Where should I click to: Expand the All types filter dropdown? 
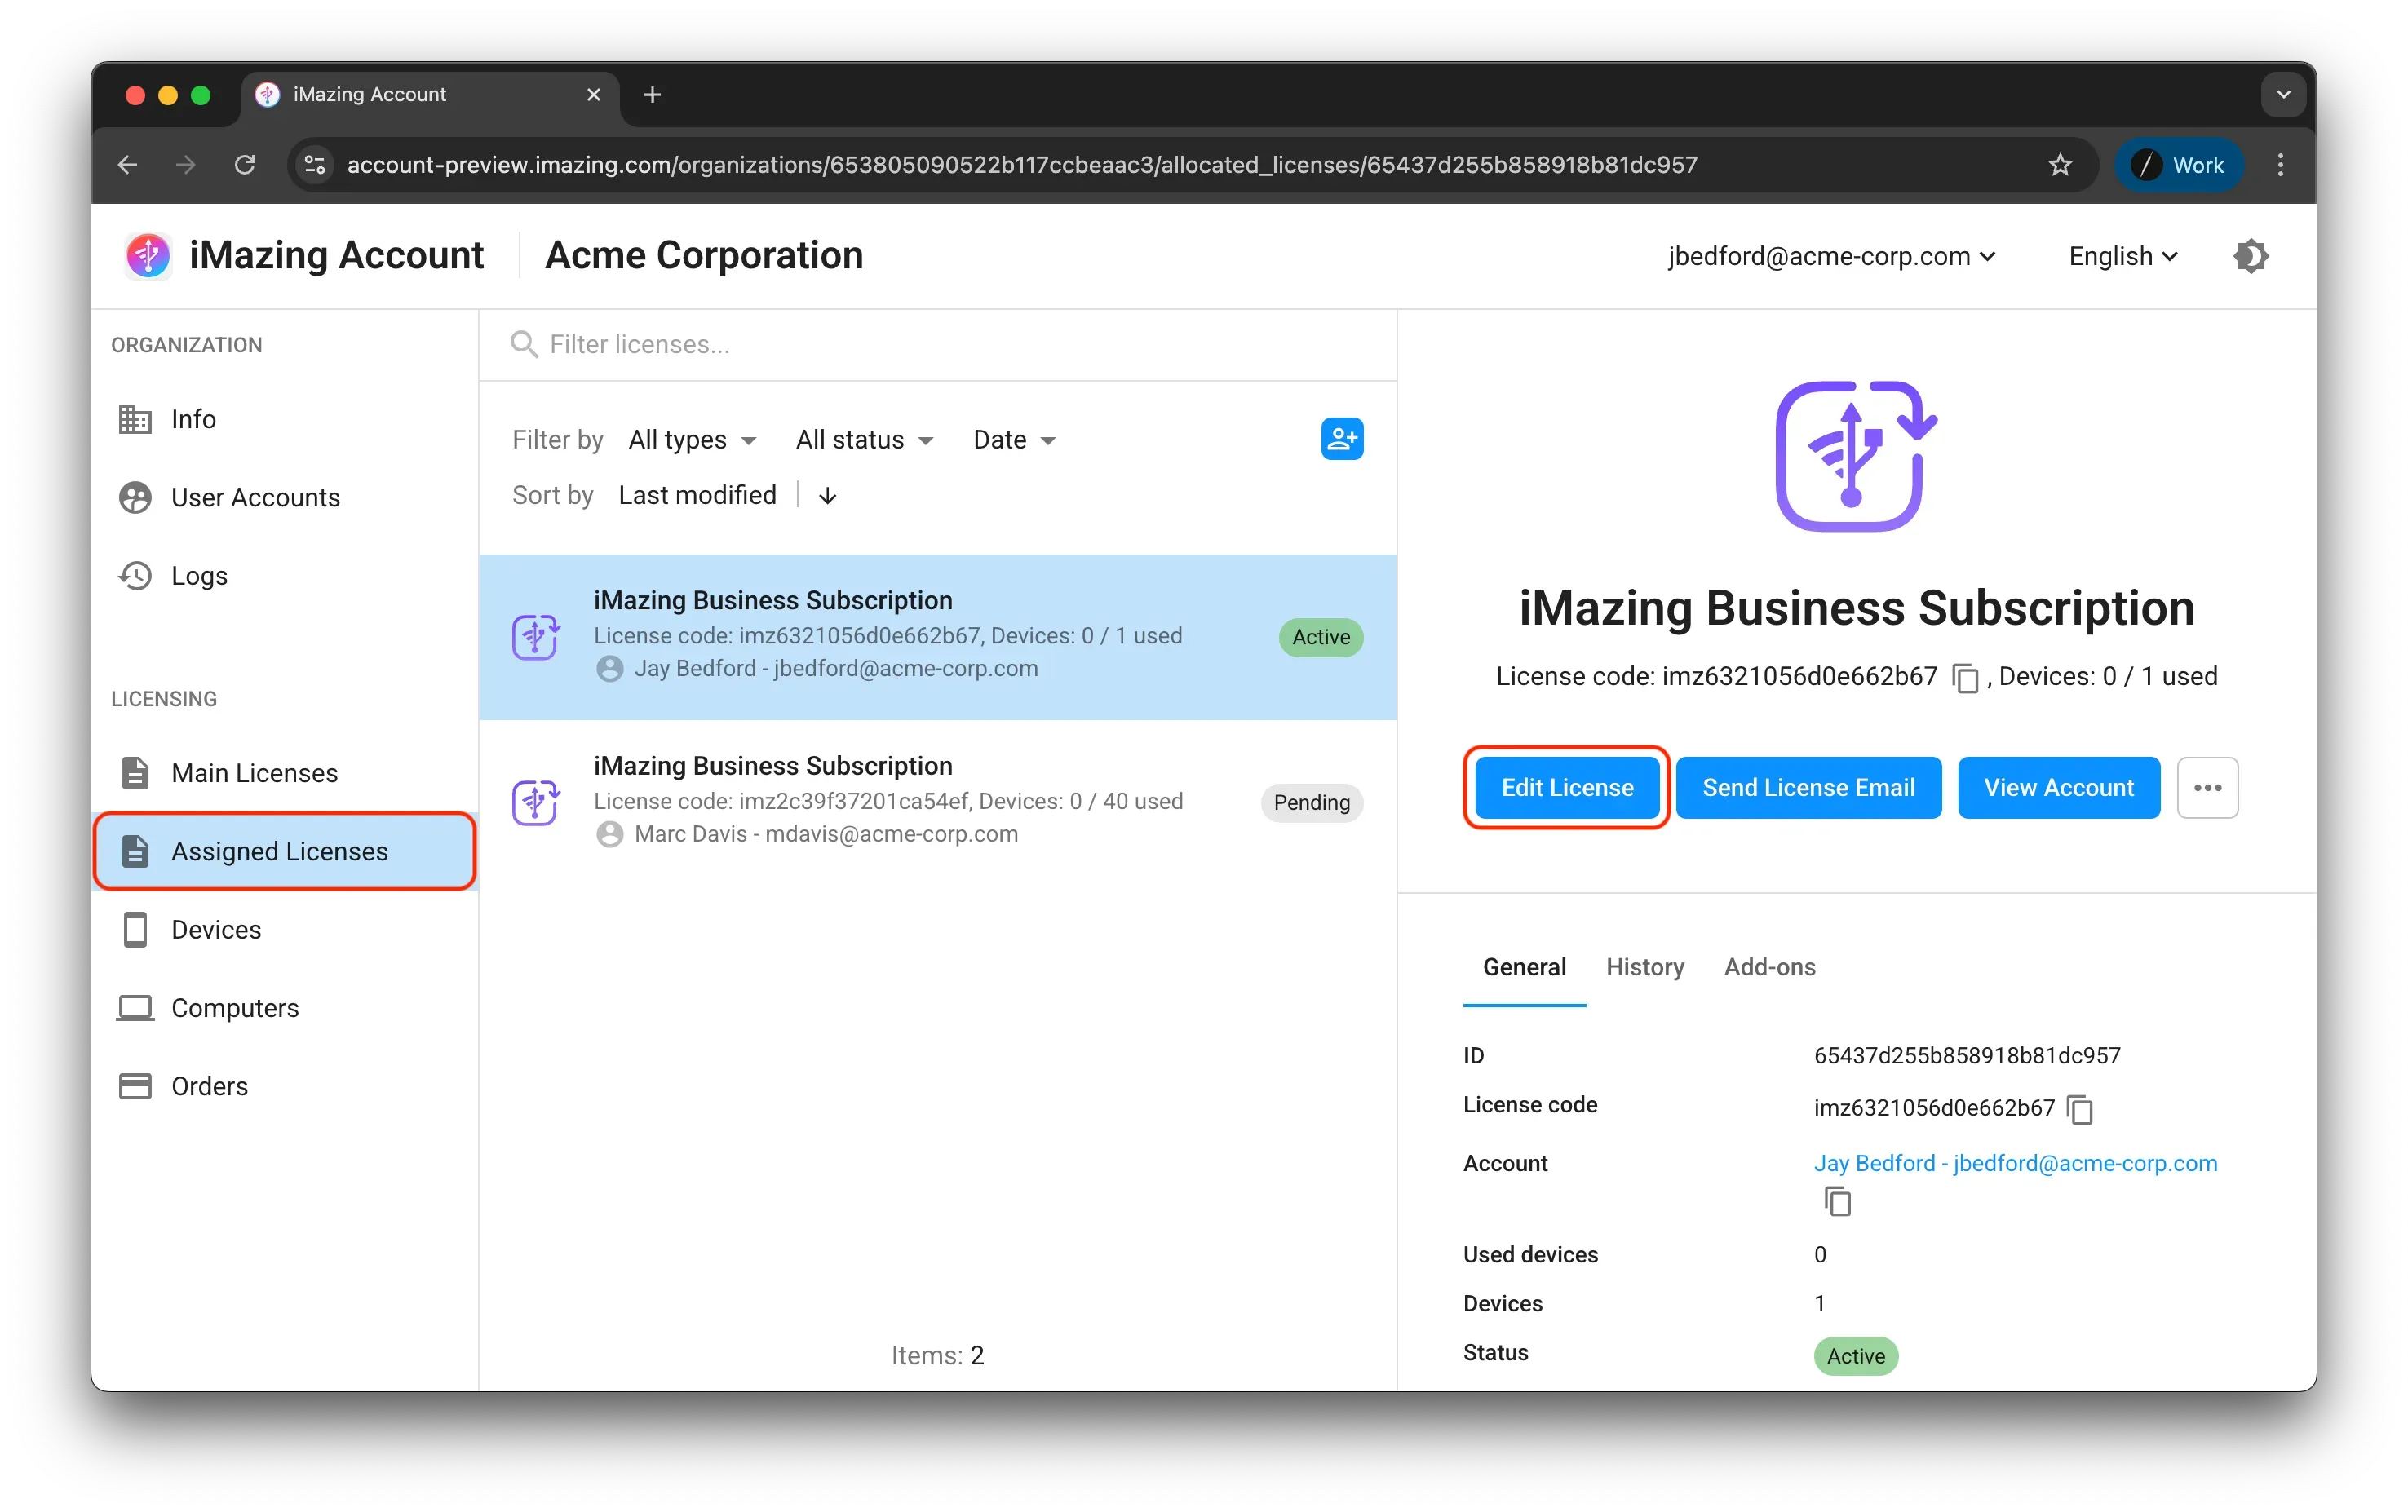point(692,440)
